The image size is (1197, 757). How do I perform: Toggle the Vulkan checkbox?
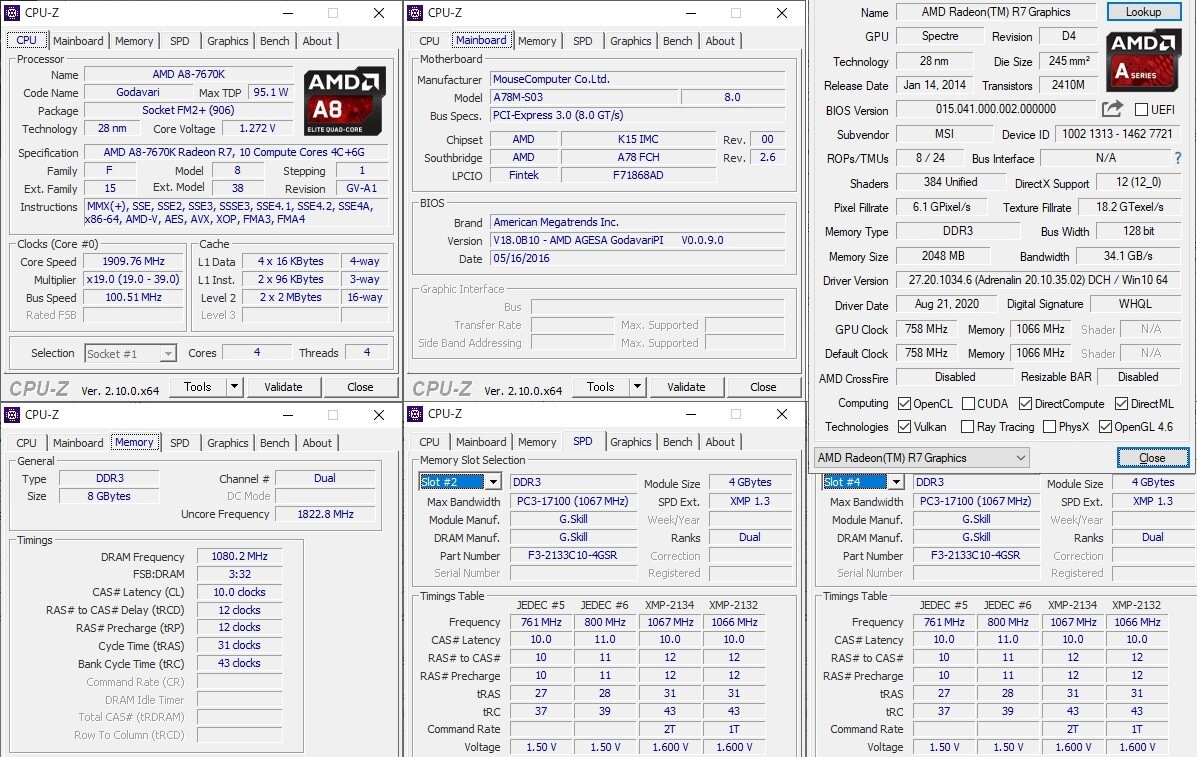905,427
